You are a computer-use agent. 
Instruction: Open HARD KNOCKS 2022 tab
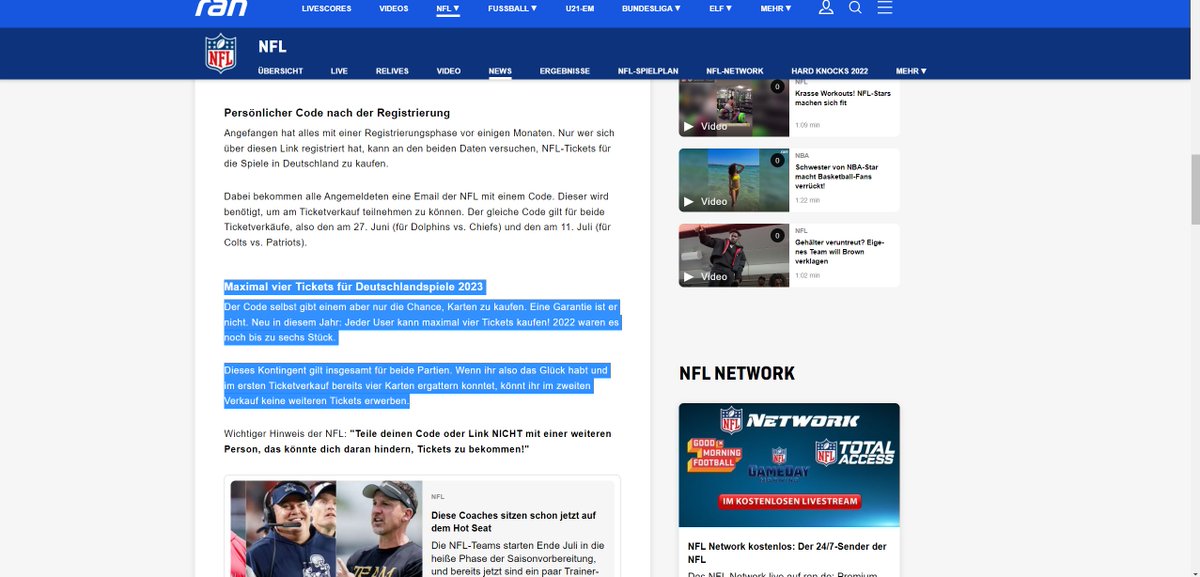tap(830, 71)
